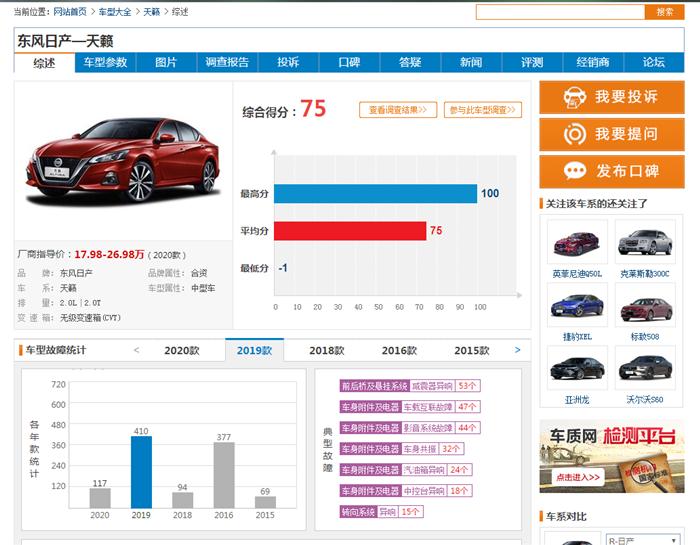
Task: Click the 标致508 text link
Action: [645, 337]
